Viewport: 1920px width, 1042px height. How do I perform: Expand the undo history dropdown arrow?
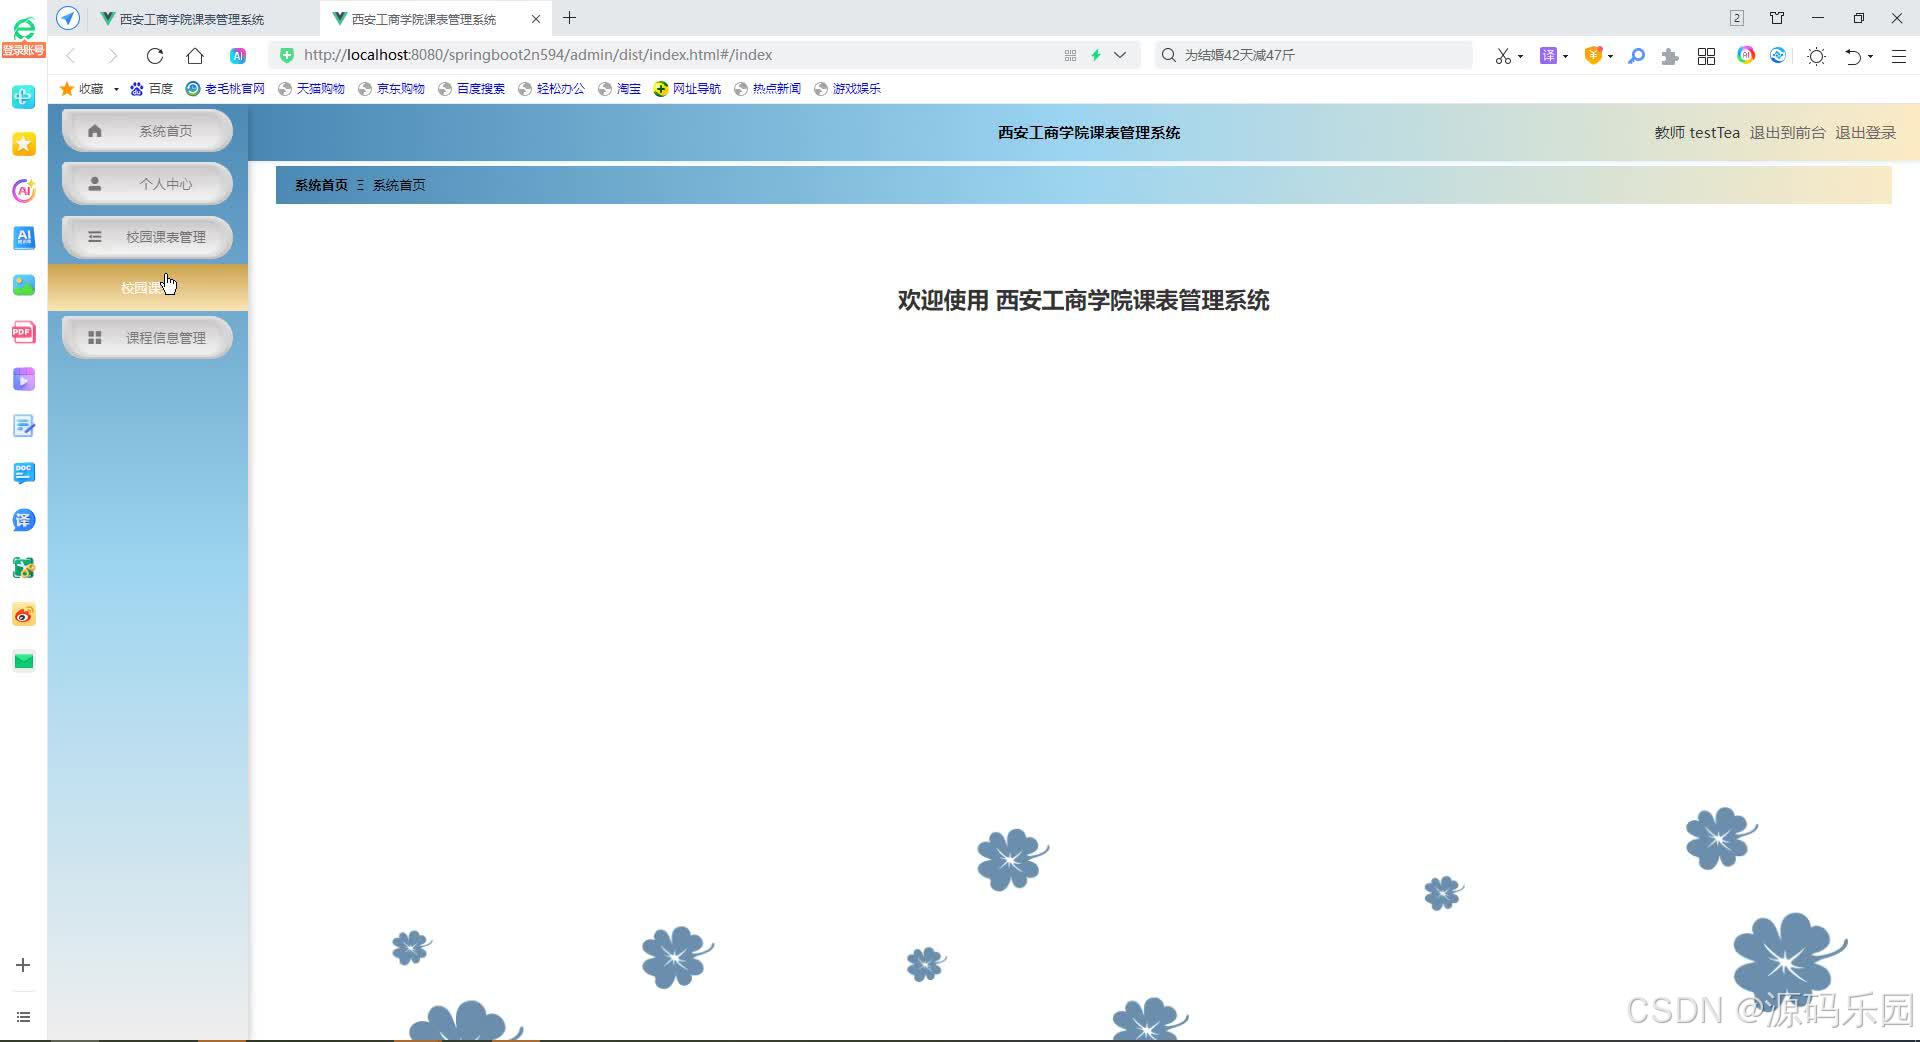click(1869, 56)
